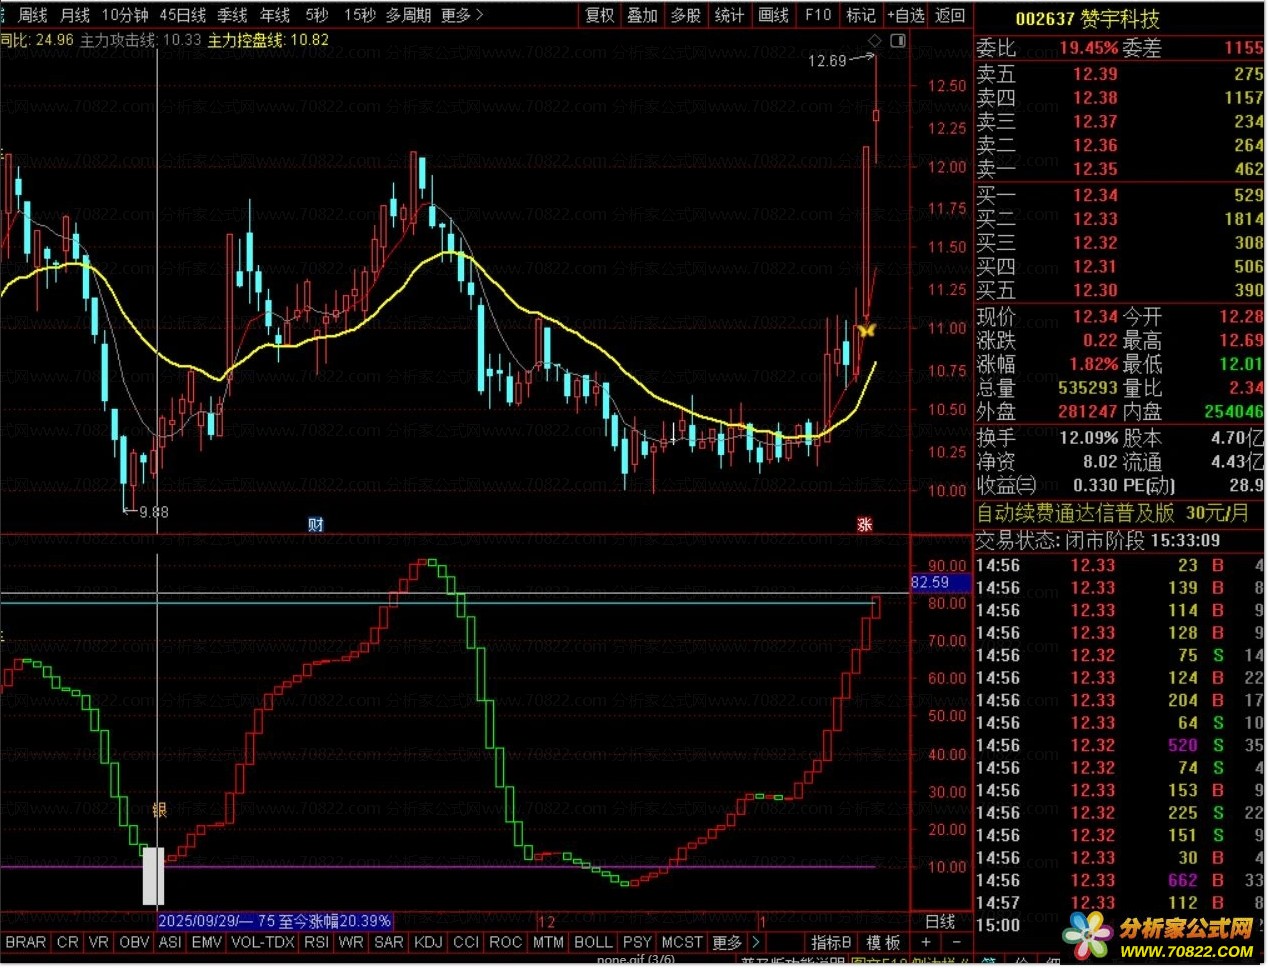
Task: Select the 周线 weekly period tab
Action: click(33, 15)
